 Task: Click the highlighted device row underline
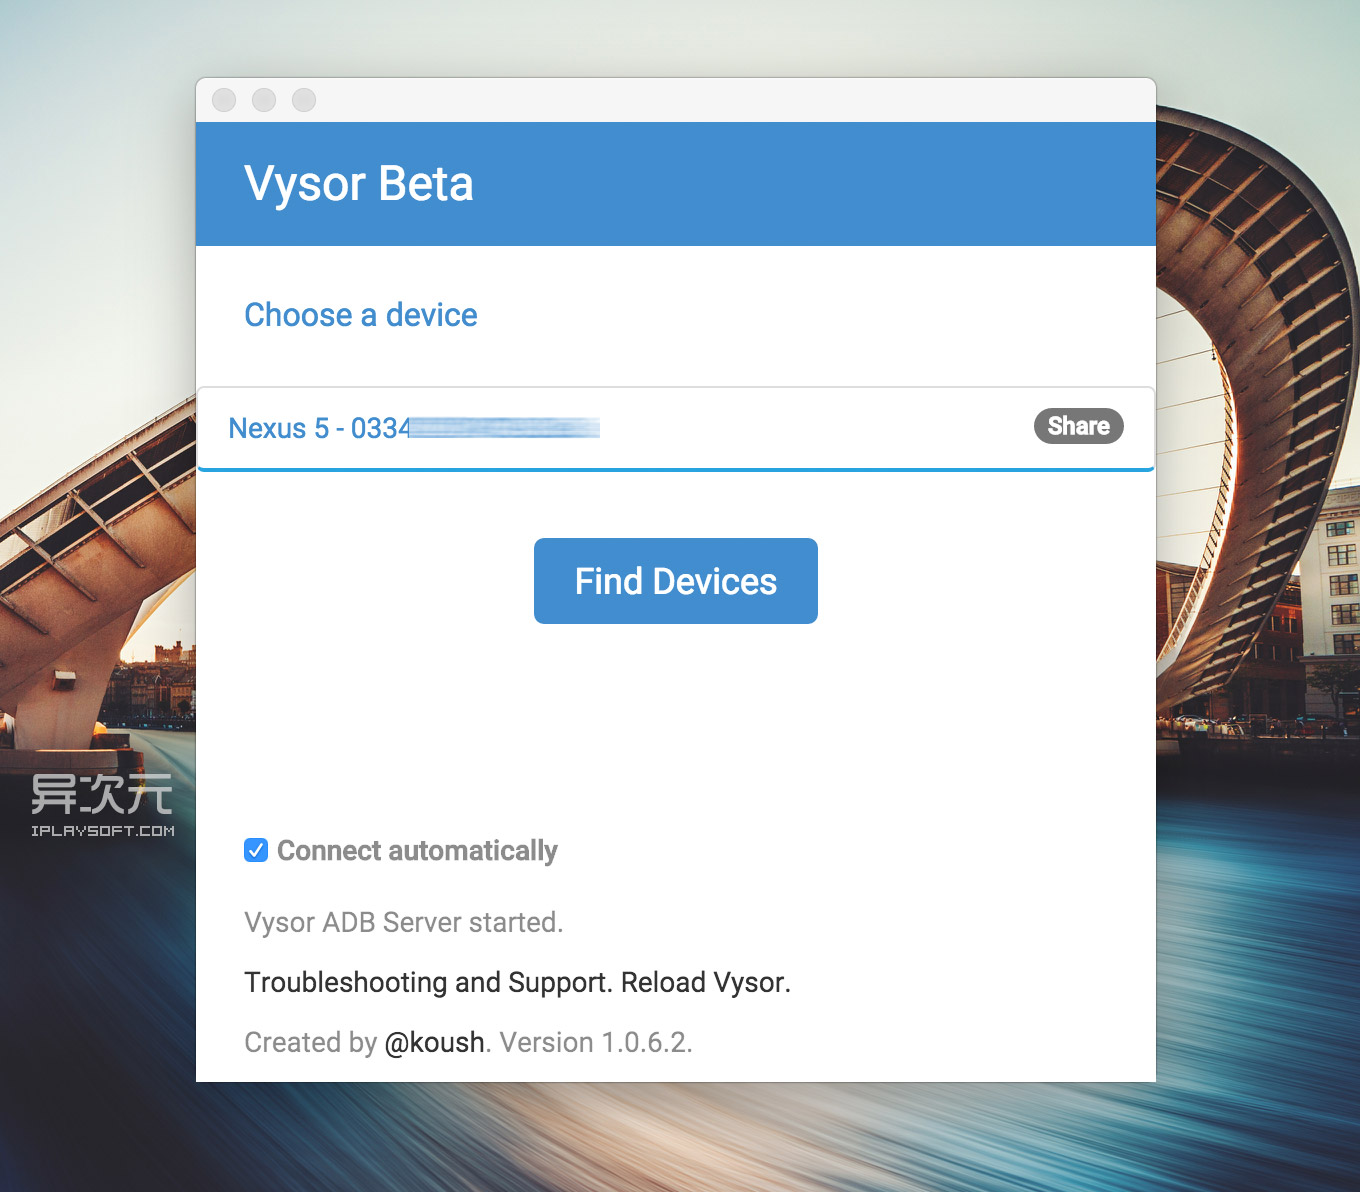click(676, 468)
